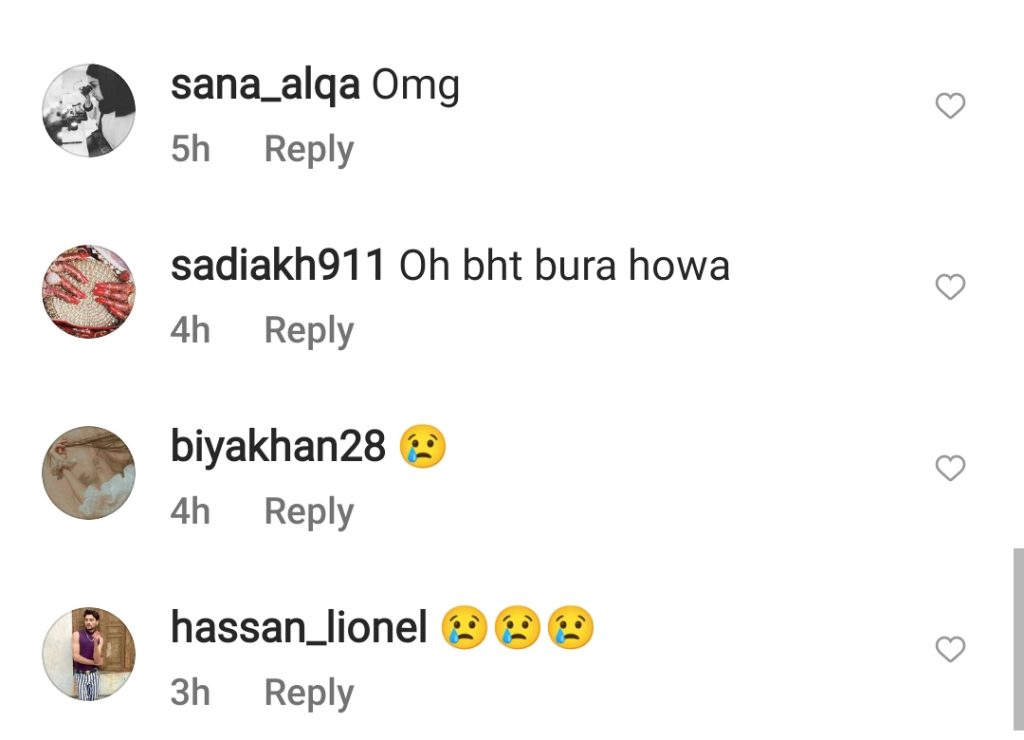Reply to the 'Oh bht bura howa' comment
Viewport: 1024px width, 740px height.
[x=309, y=331]
